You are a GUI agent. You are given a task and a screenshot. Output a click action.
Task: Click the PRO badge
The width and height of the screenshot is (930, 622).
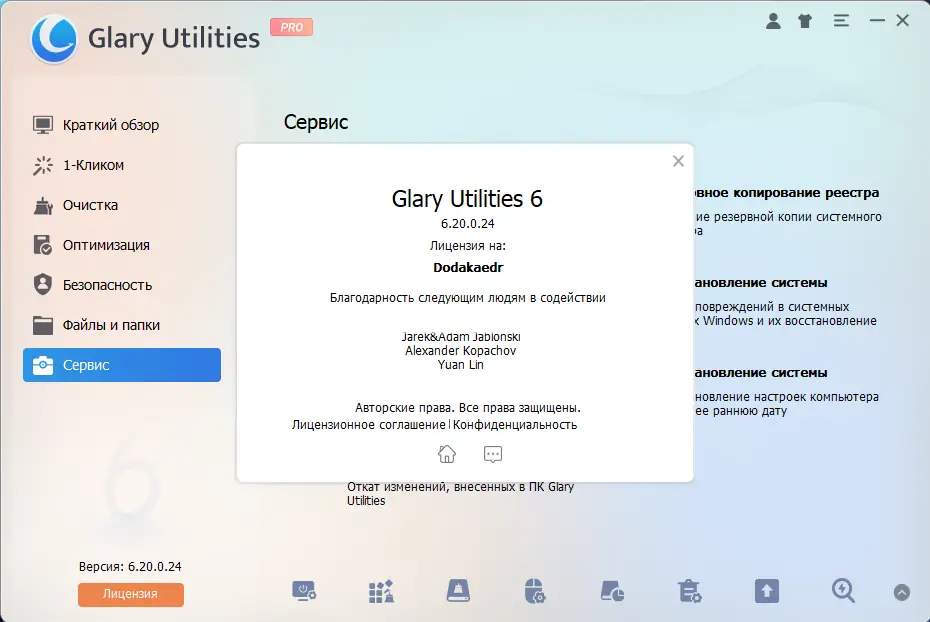(x=291, y=27)
